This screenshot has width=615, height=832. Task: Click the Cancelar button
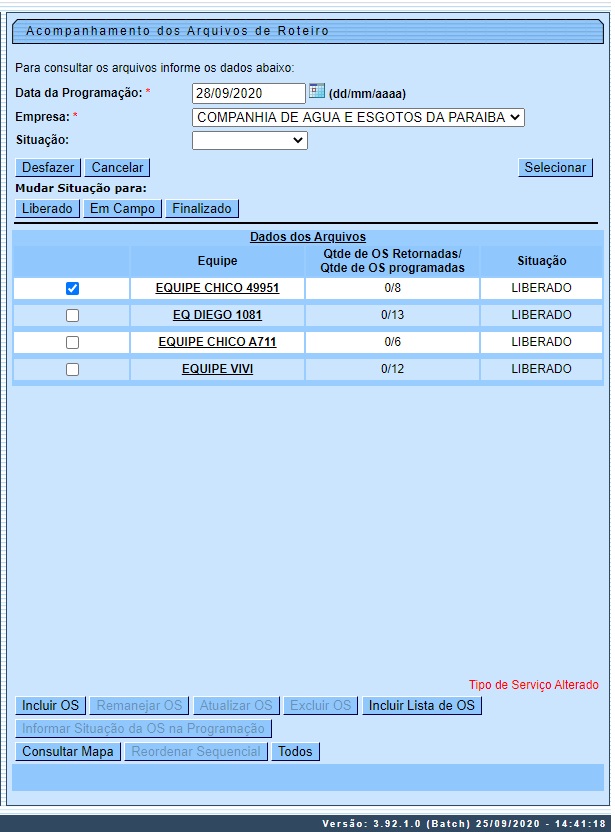point(117,168)
